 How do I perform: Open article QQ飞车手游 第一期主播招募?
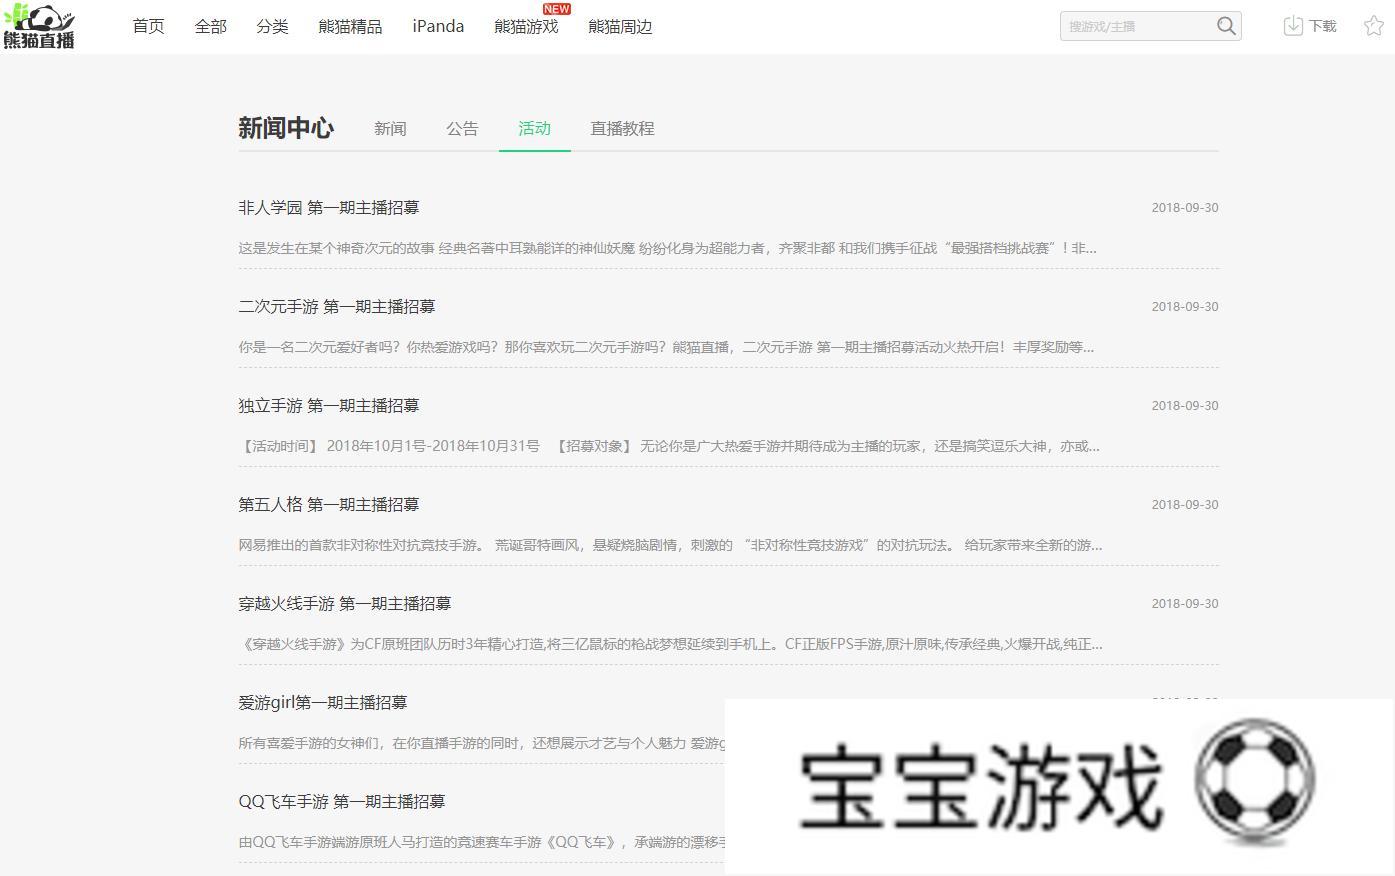(x=341, y=802)
